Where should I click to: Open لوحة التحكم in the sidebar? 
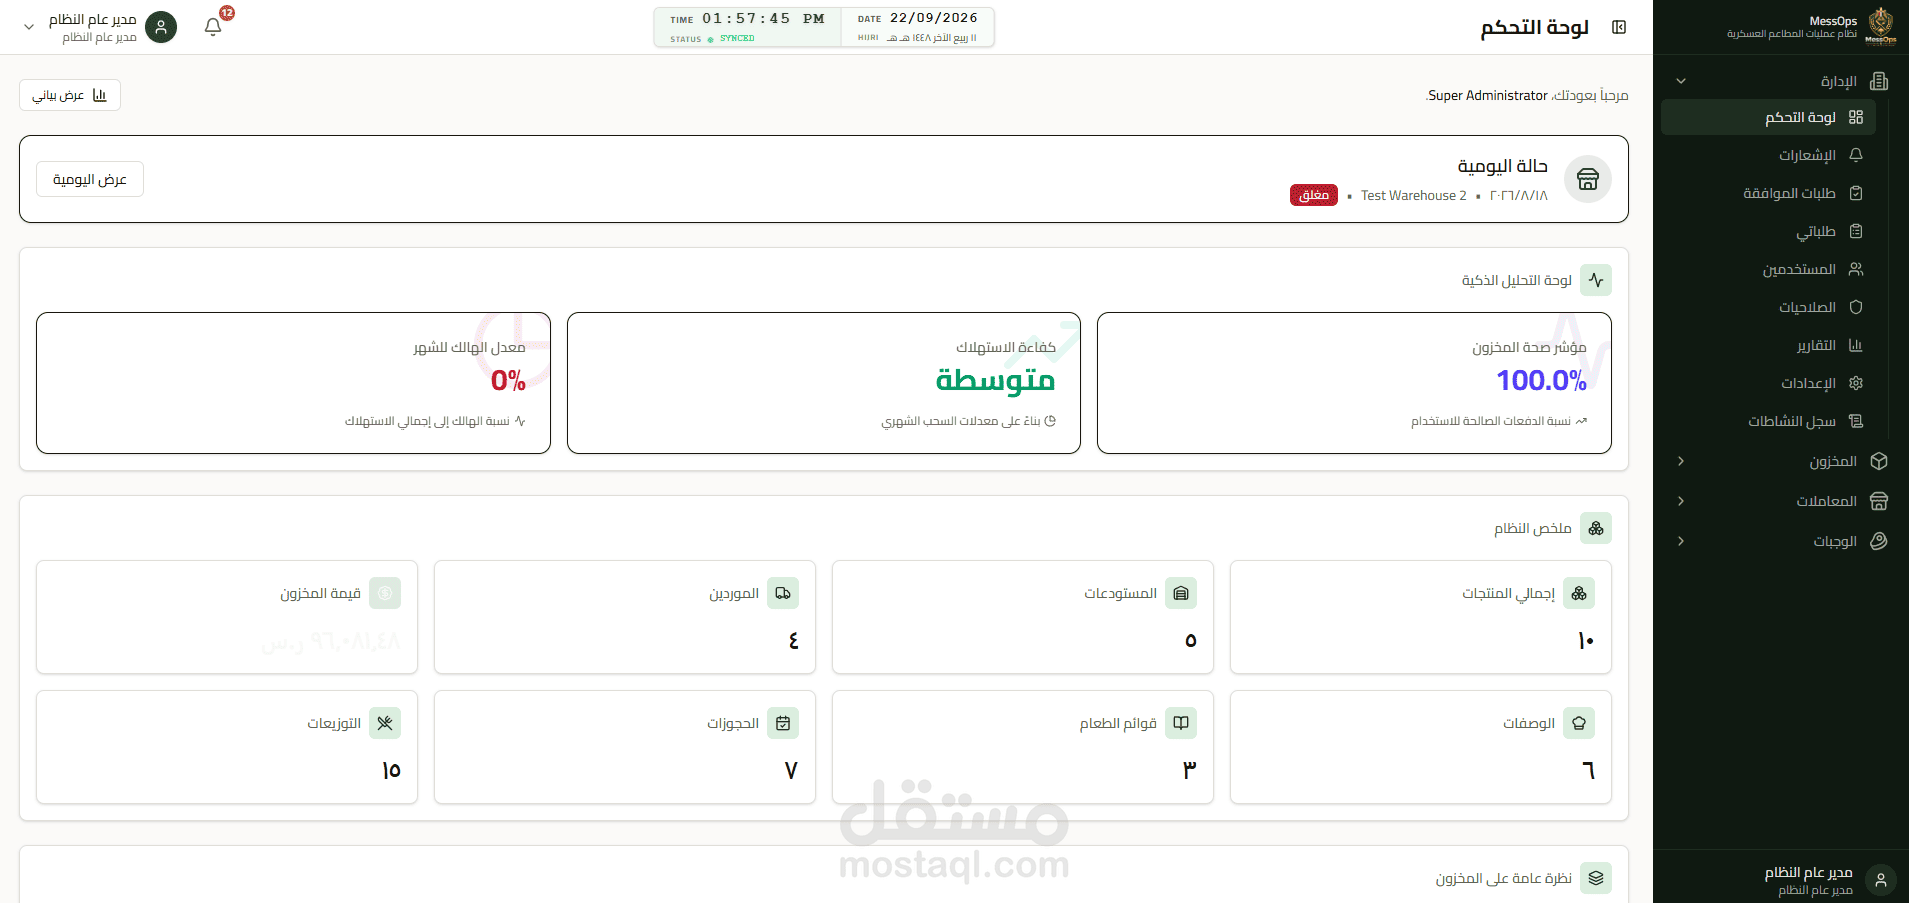point(1768,117)
